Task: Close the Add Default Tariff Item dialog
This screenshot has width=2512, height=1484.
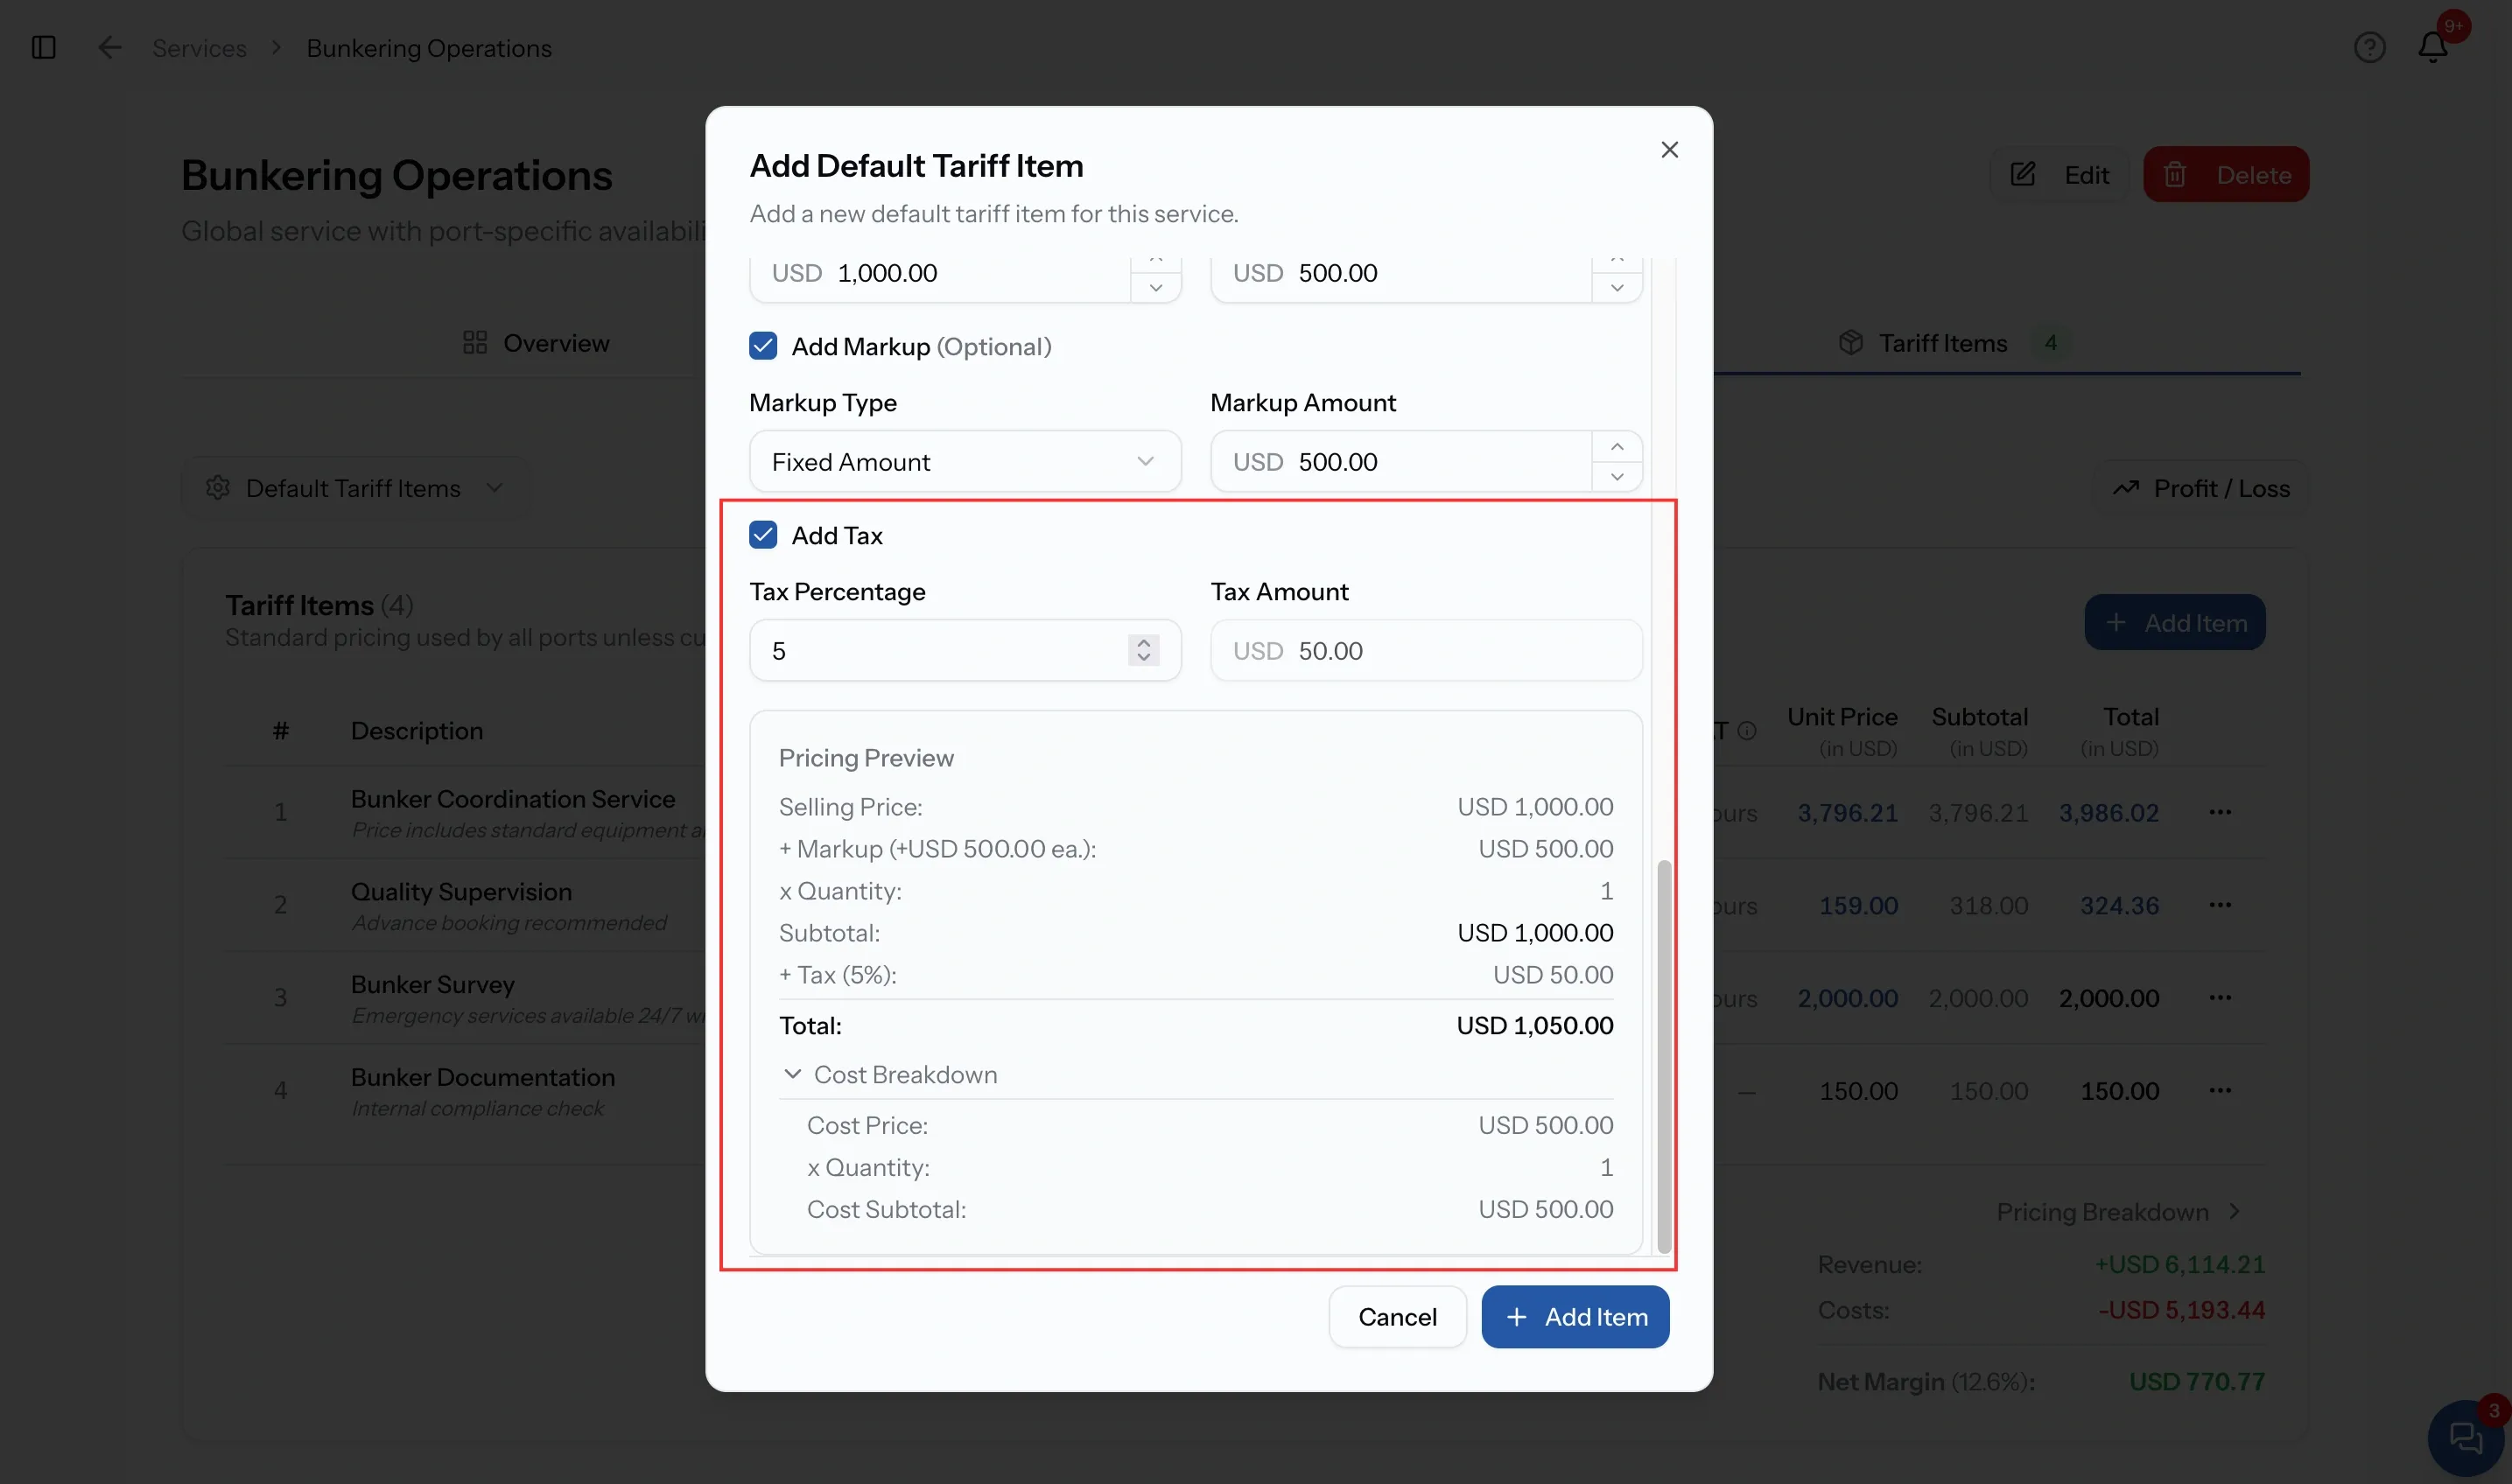Action: coord(1669,150)
